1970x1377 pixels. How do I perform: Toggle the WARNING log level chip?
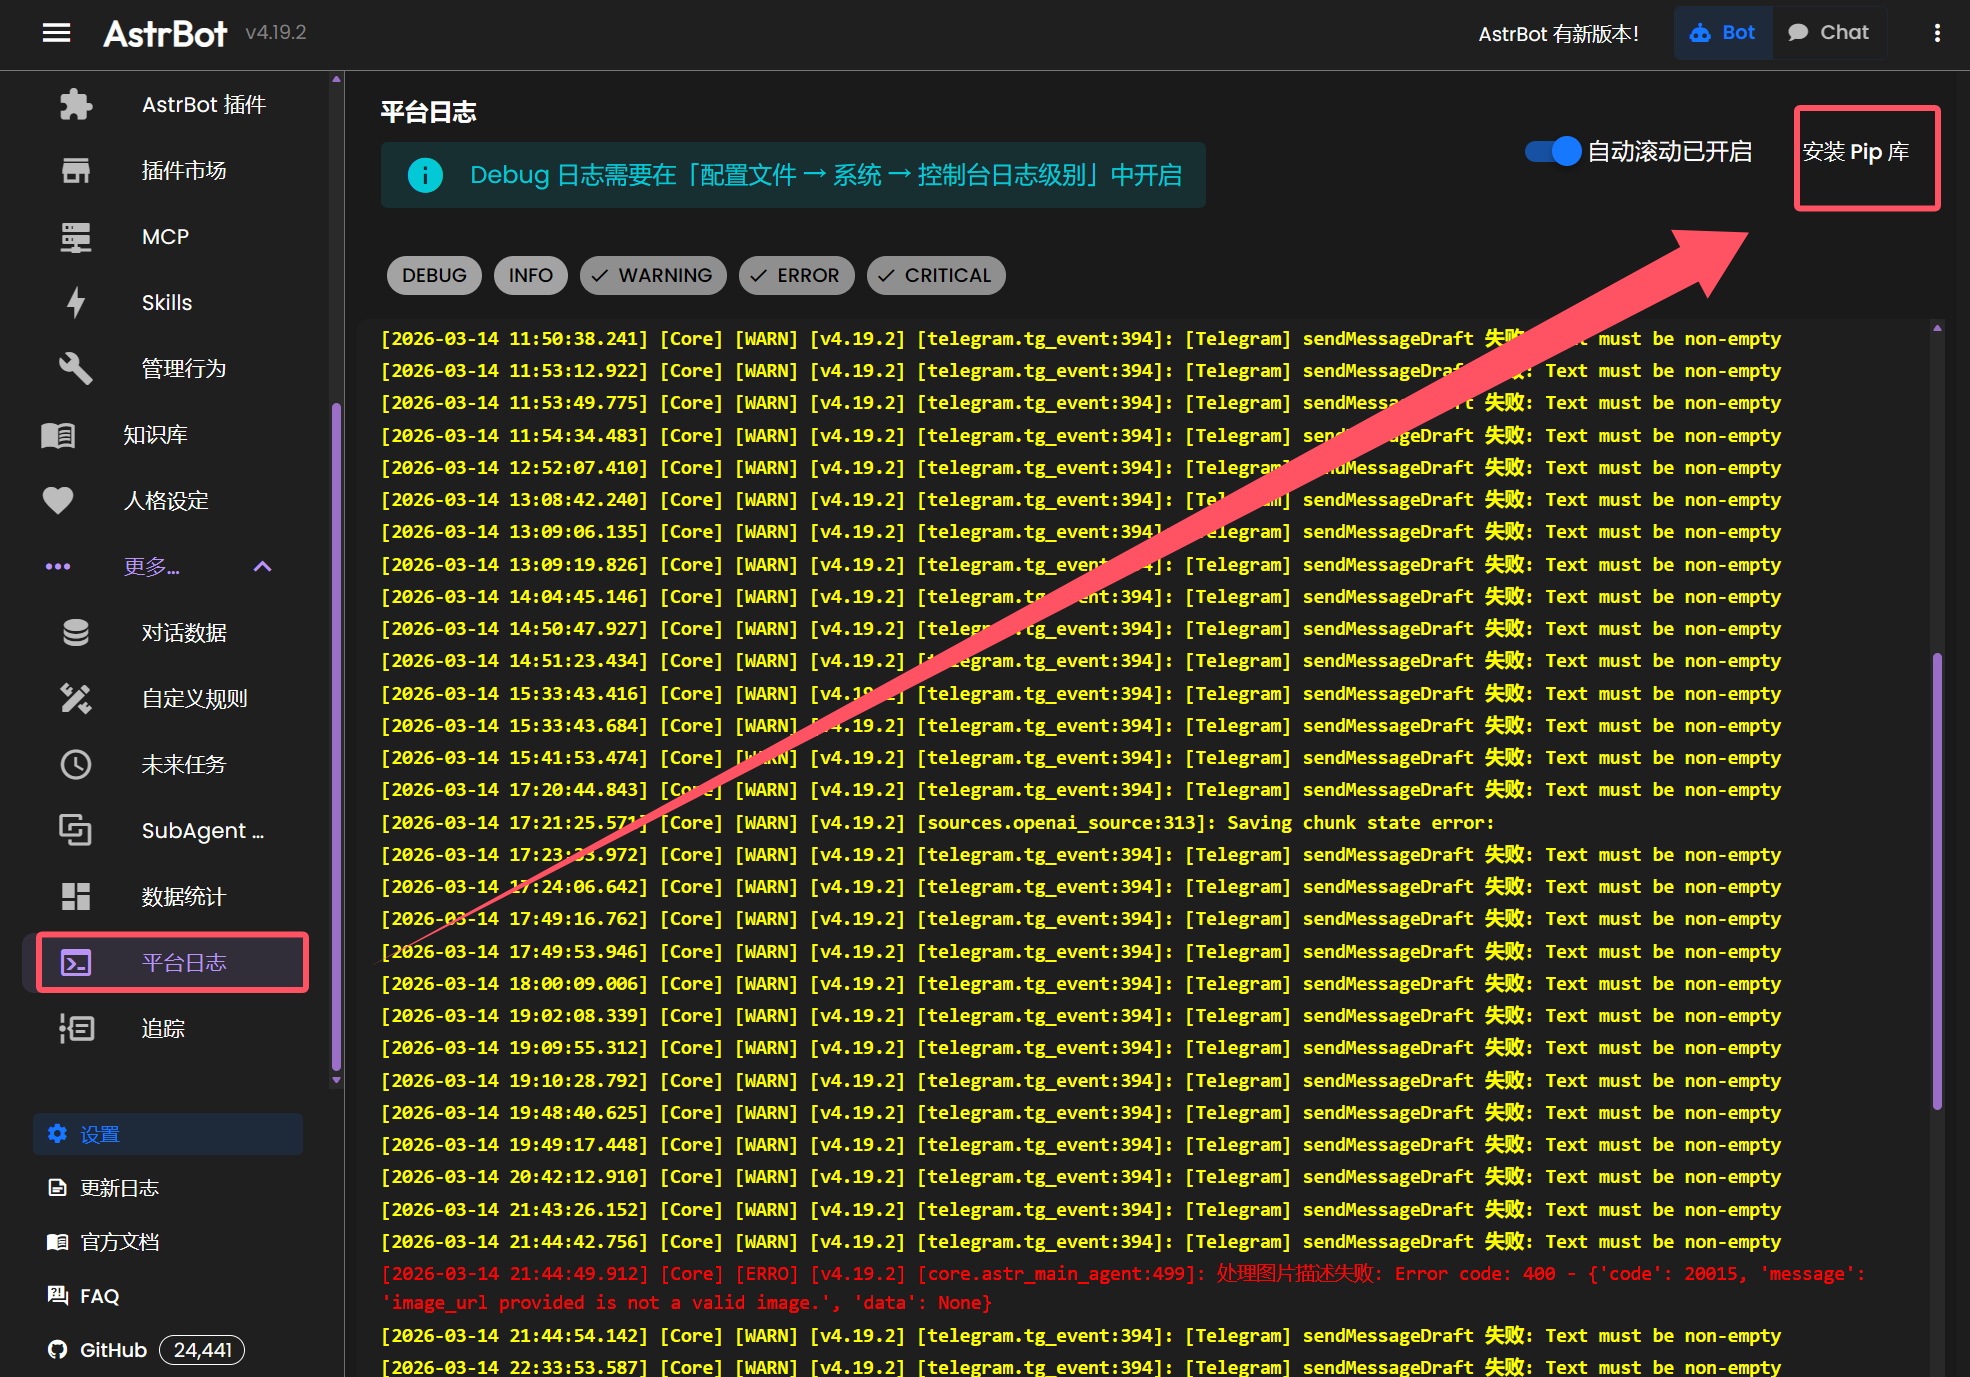[652, 275]
